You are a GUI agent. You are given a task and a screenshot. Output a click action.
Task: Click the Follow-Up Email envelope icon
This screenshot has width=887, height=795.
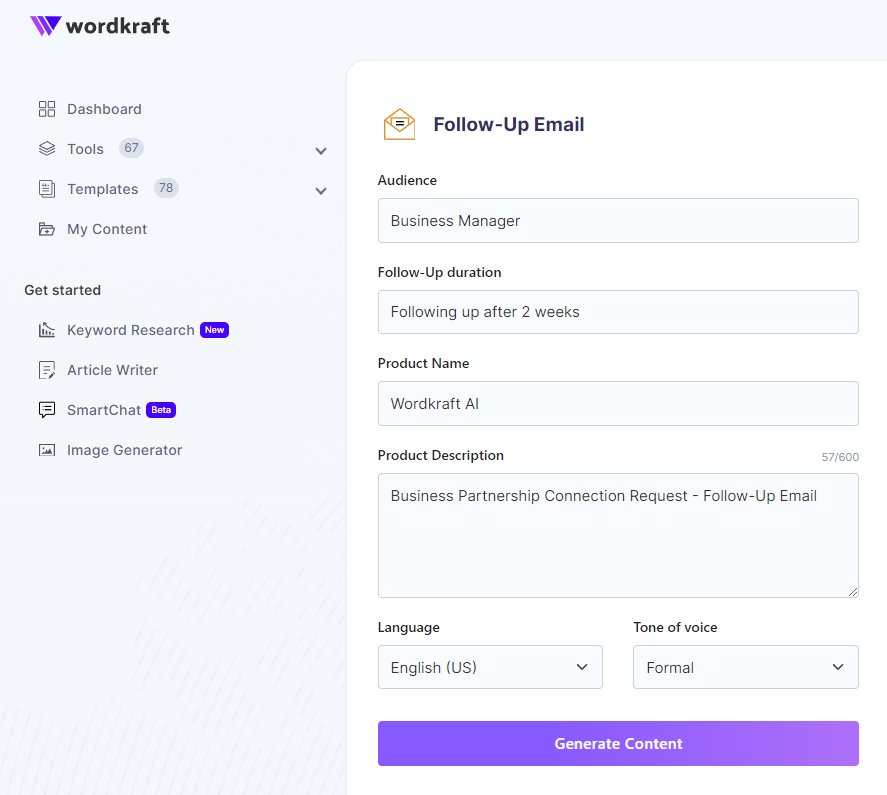[x=399, y=124]
